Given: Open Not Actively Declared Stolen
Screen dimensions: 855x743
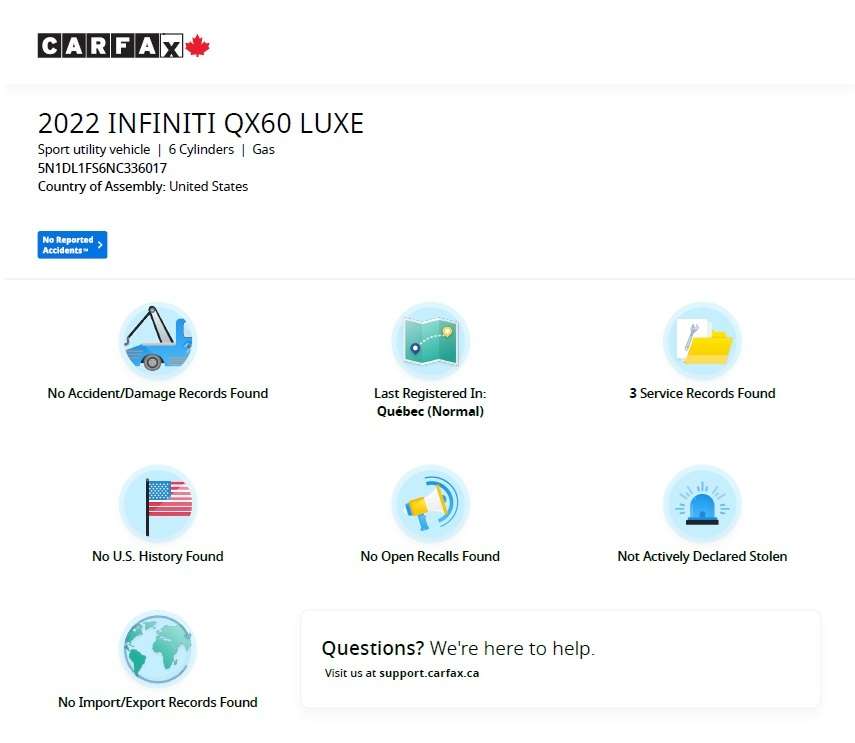Looking at the screenshot, I should (x=702, y=556).
